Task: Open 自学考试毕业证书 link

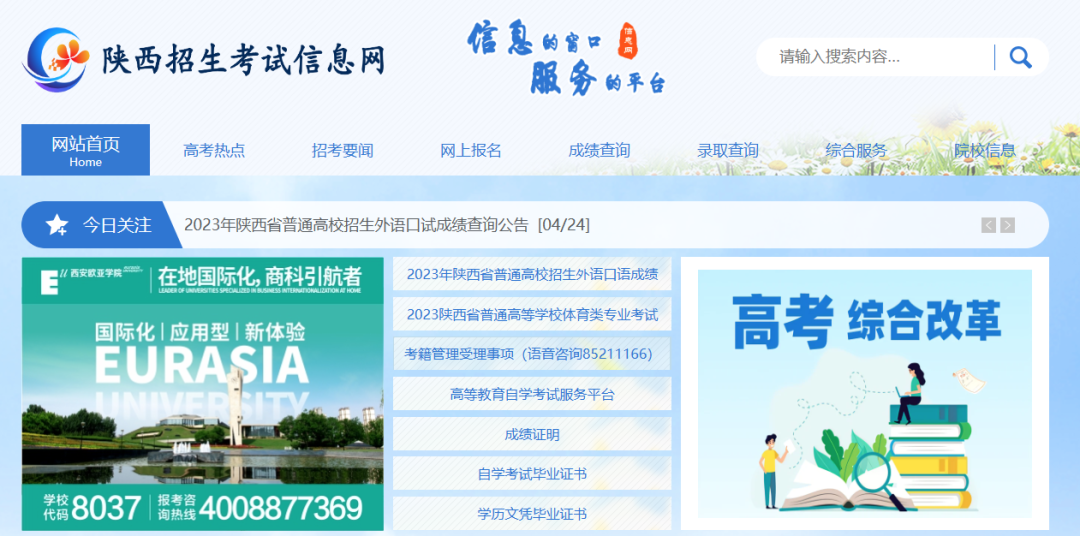Action: click(x=532, y=474)
